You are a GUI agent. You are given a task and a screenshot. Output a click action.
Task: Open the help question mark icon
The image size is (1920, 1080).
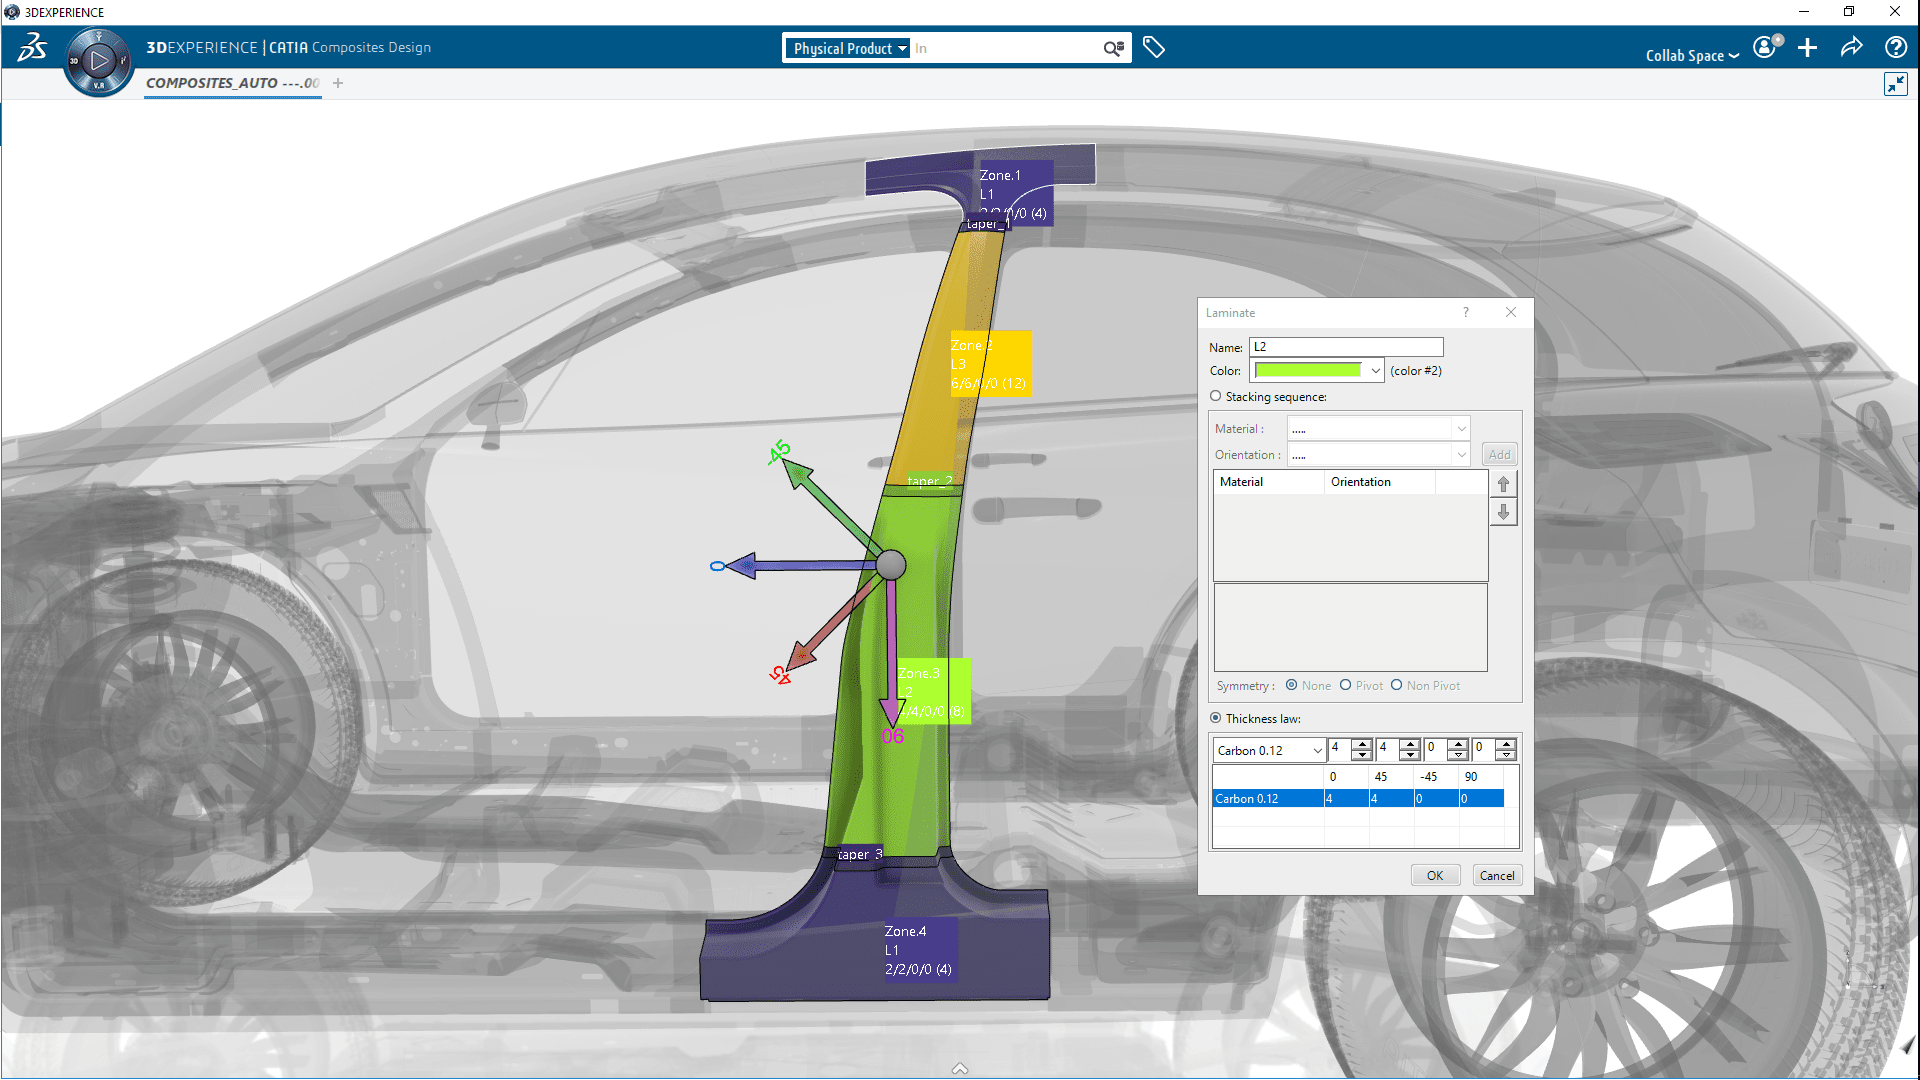(x=1895, y=47)
